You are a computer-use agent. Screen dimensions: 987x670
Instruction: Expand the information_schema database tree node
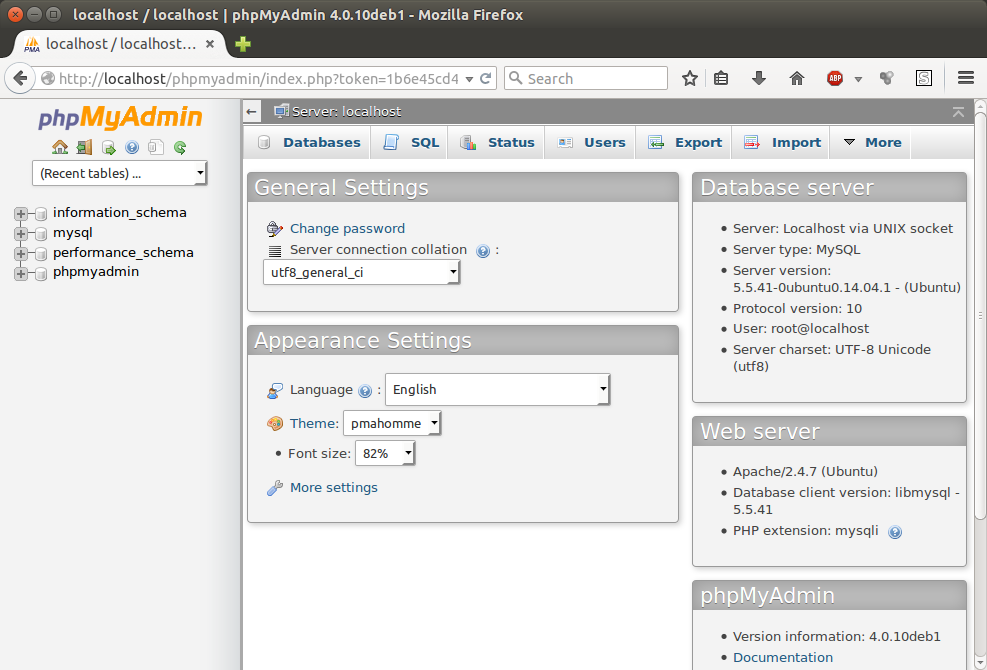tap(21, 213)
